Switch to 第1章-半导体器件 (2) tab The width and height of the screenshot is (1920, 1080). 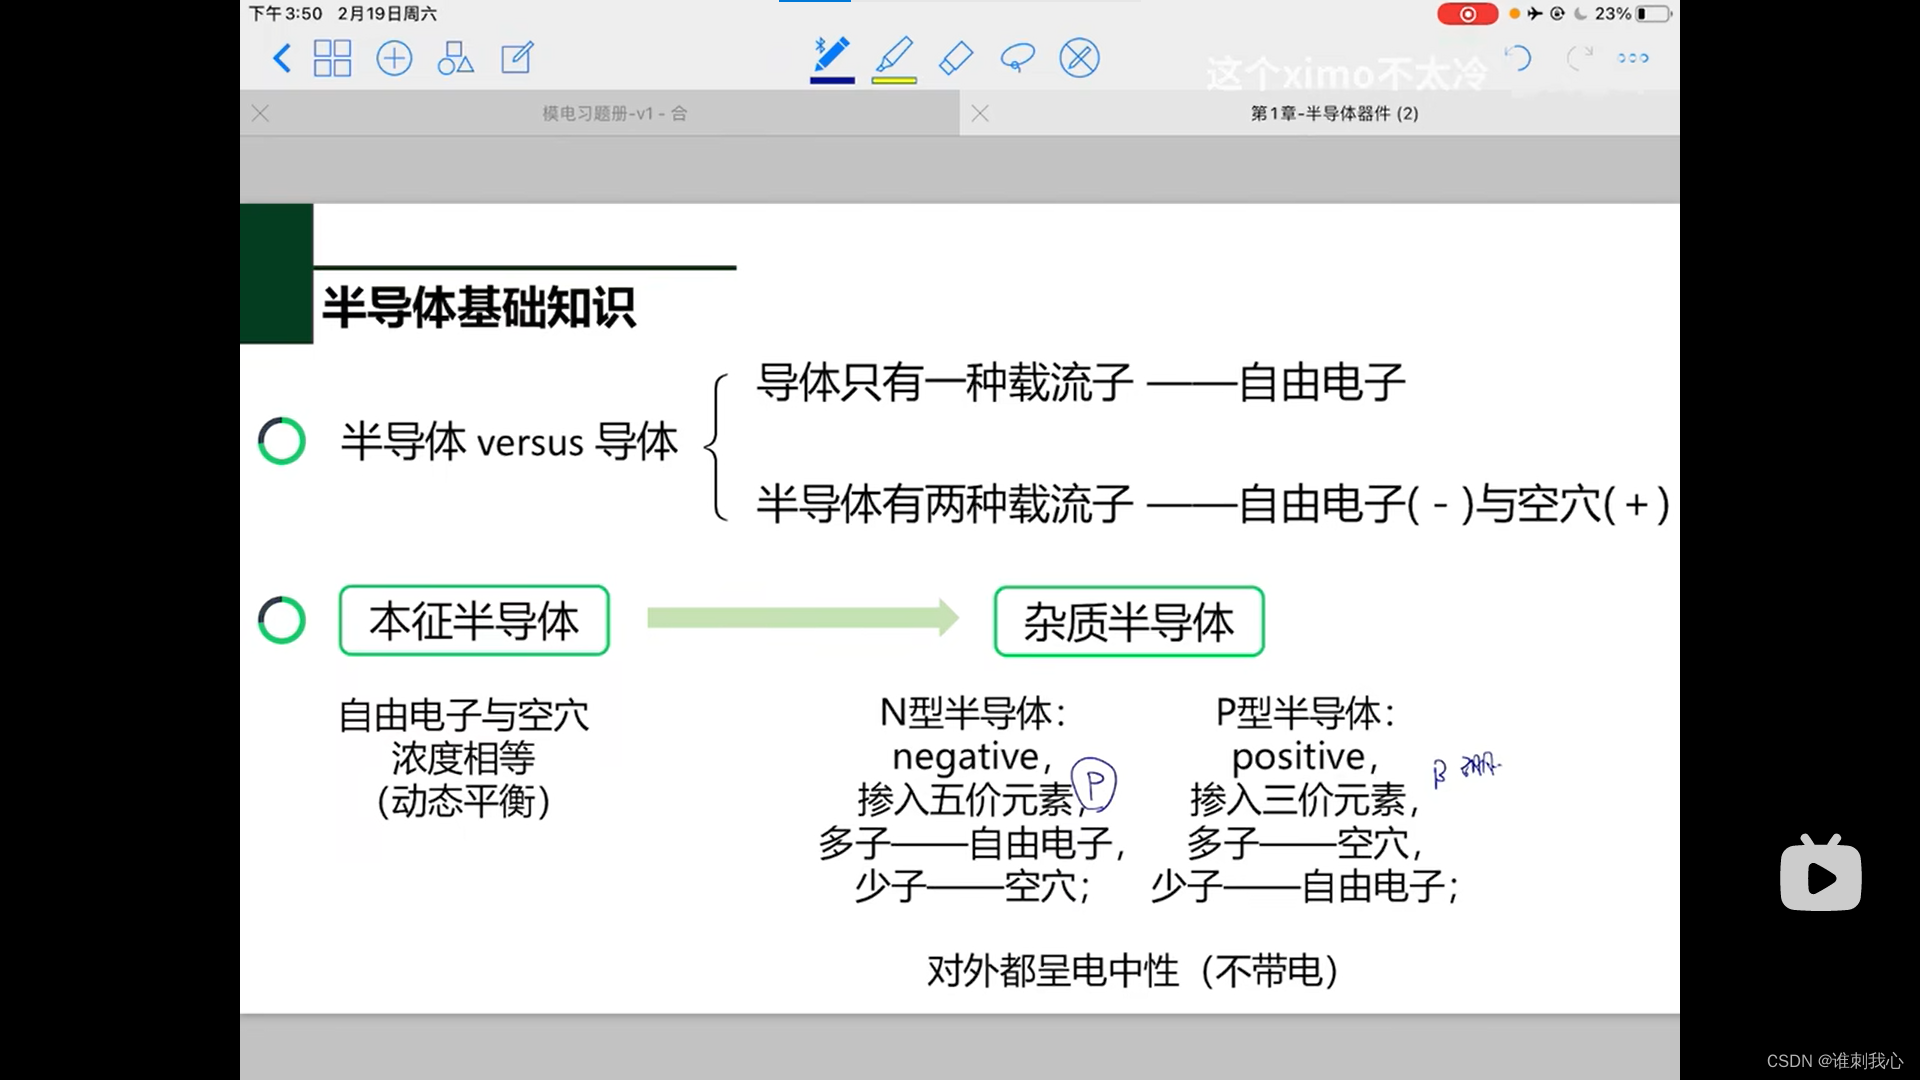pyautogui.click(x=1334, y=114)
